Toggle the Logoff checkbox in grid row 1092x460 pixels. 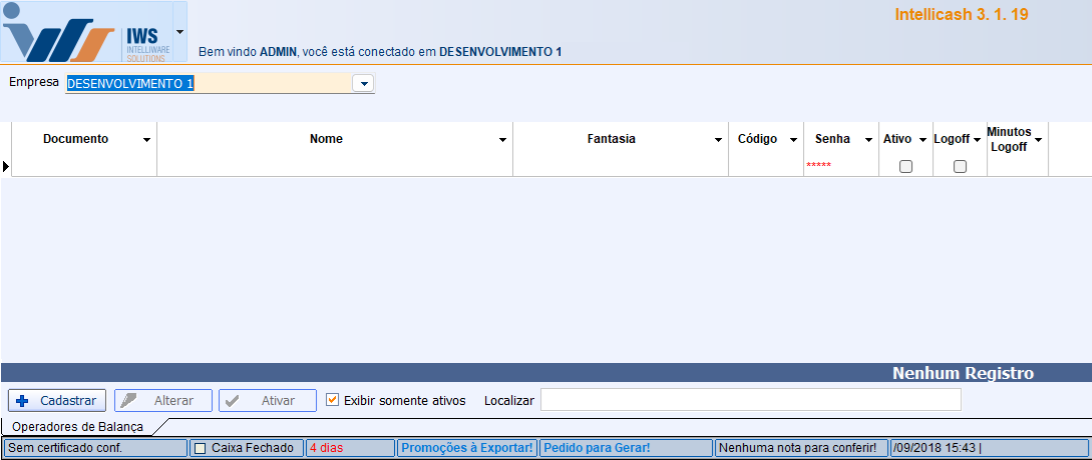960,167
